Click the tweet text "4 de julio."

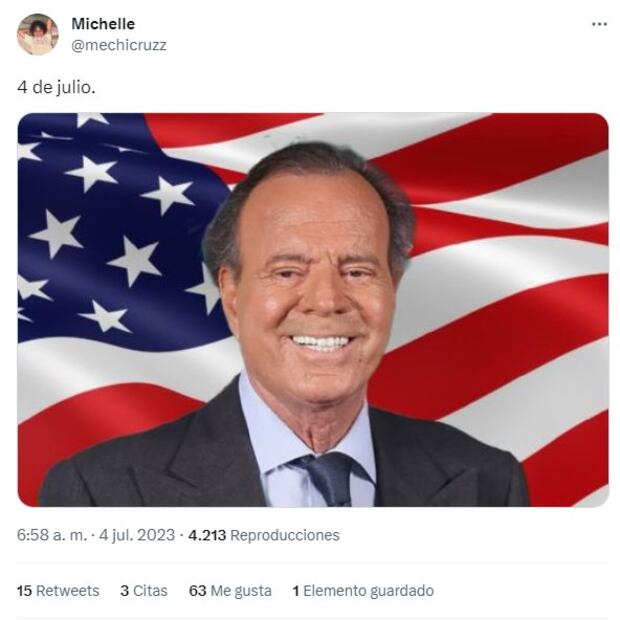coord(56,87)
